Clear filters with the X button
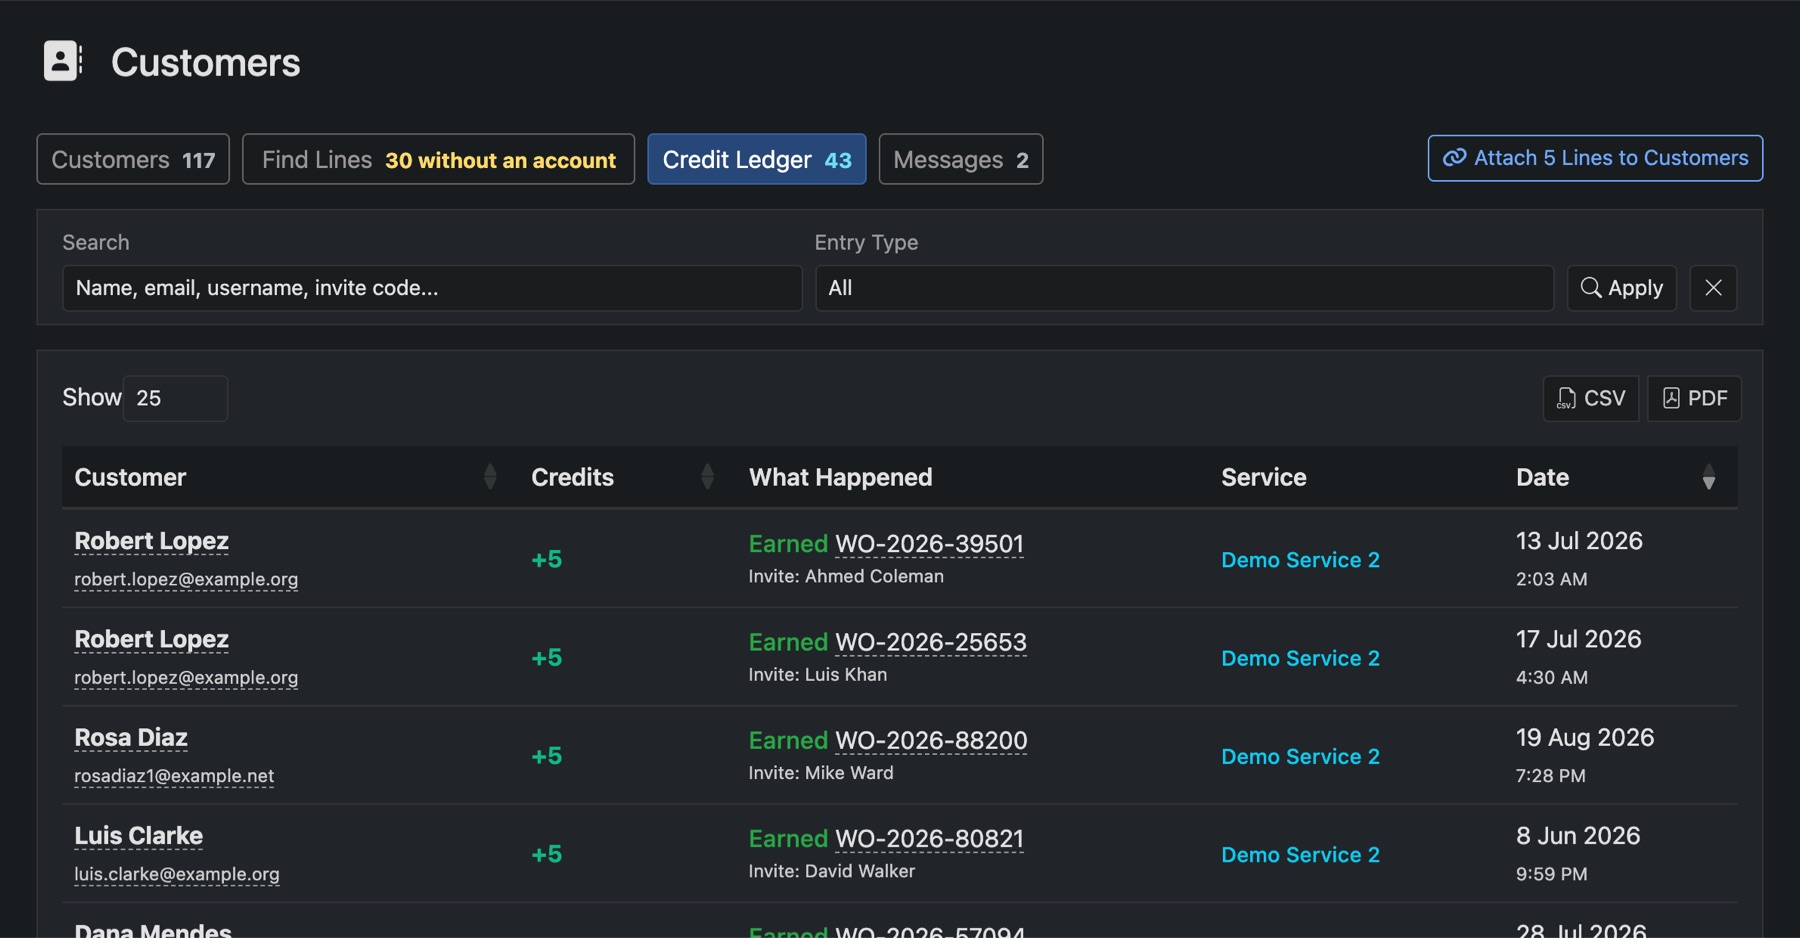 [x=1713, y=288]
